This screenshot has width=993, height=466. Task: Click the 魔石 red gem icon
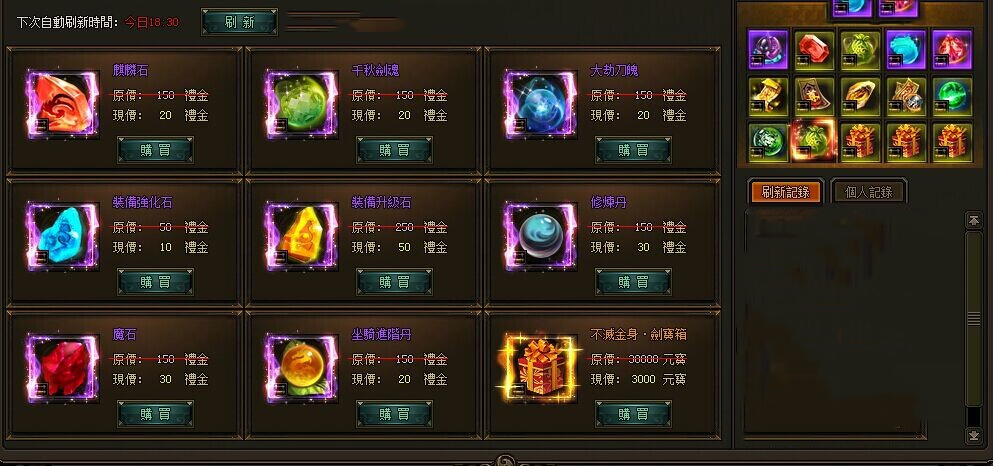[x=62, y=368]
